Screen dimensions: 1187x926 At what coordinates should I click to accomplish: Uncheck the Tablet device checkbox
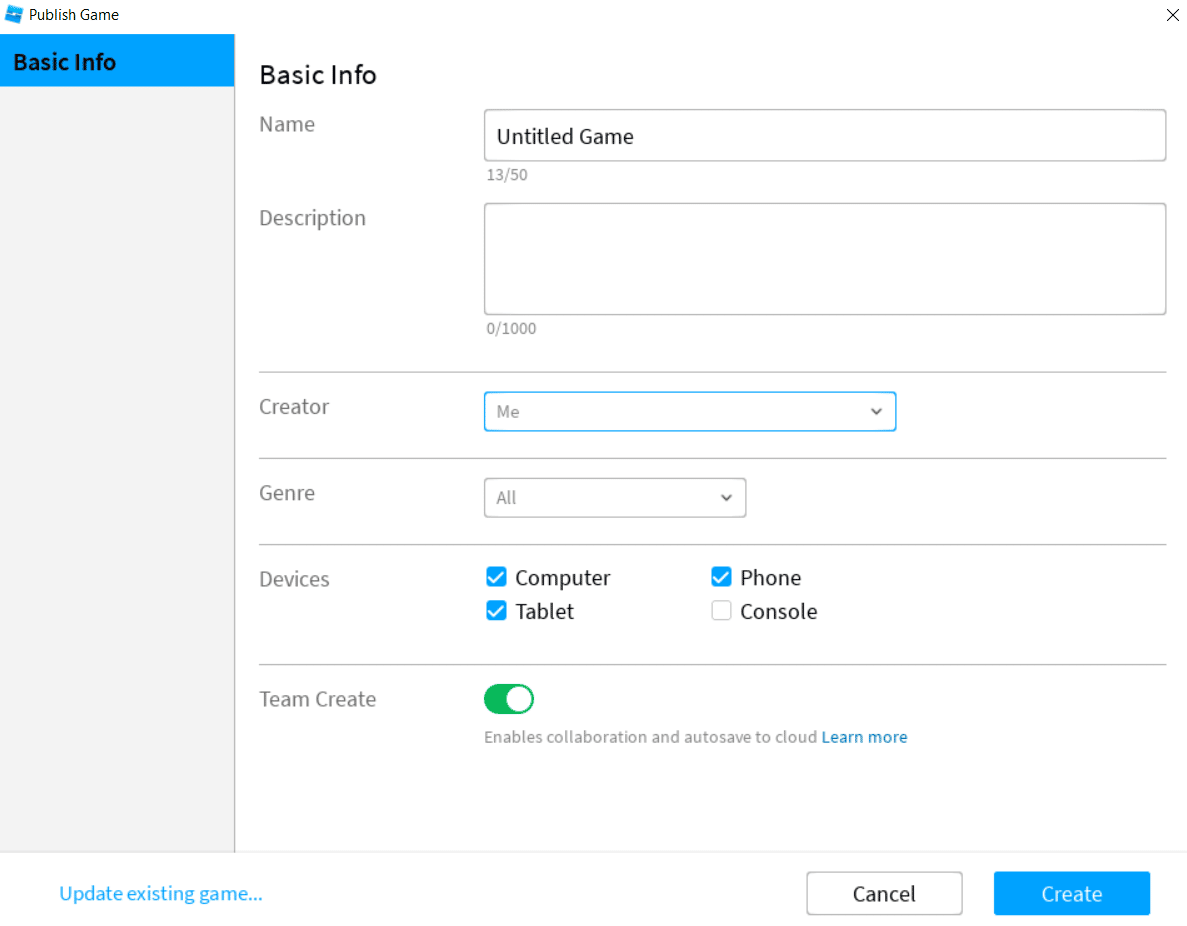coord(496,610)
